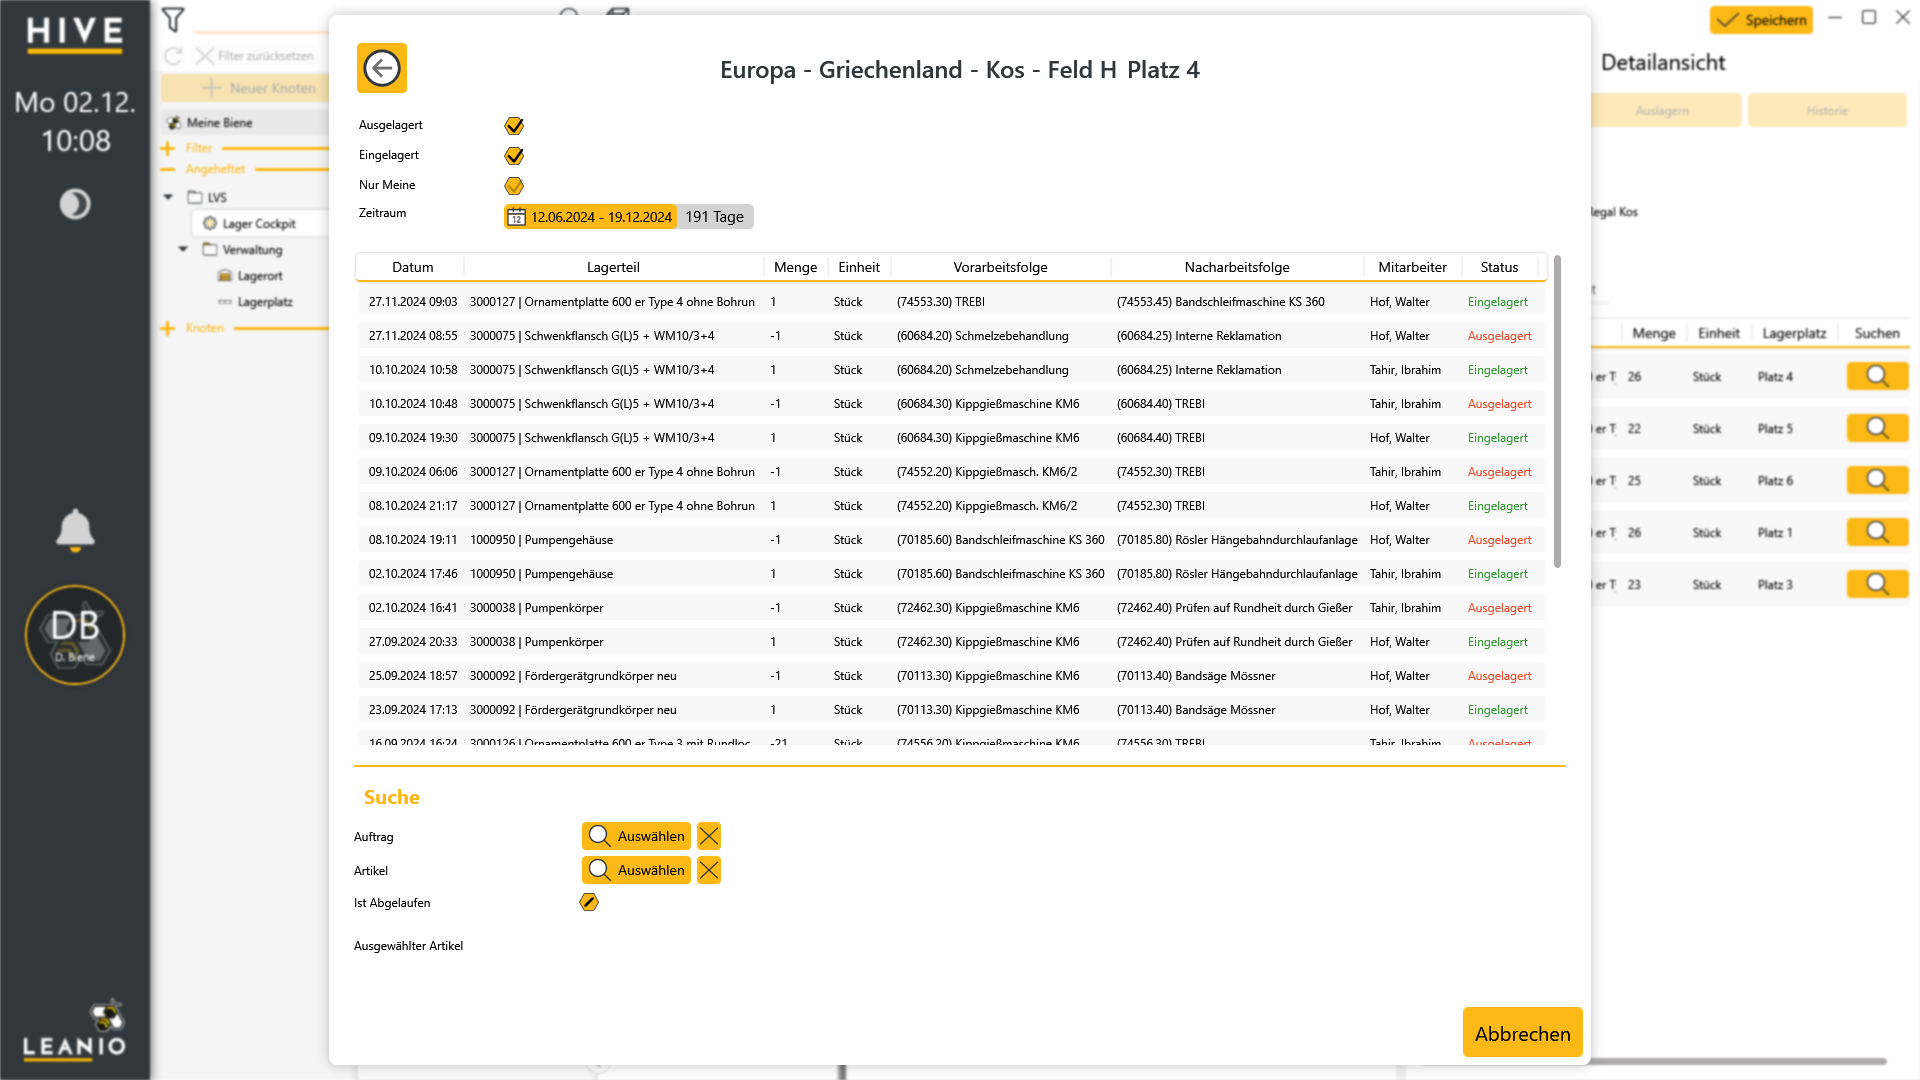Click the HIVE logo

coord(75,34)
